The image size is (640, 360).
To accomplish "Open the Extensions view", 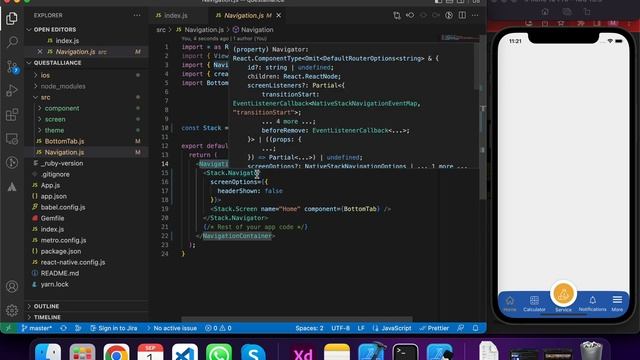I will coord(12,115).
